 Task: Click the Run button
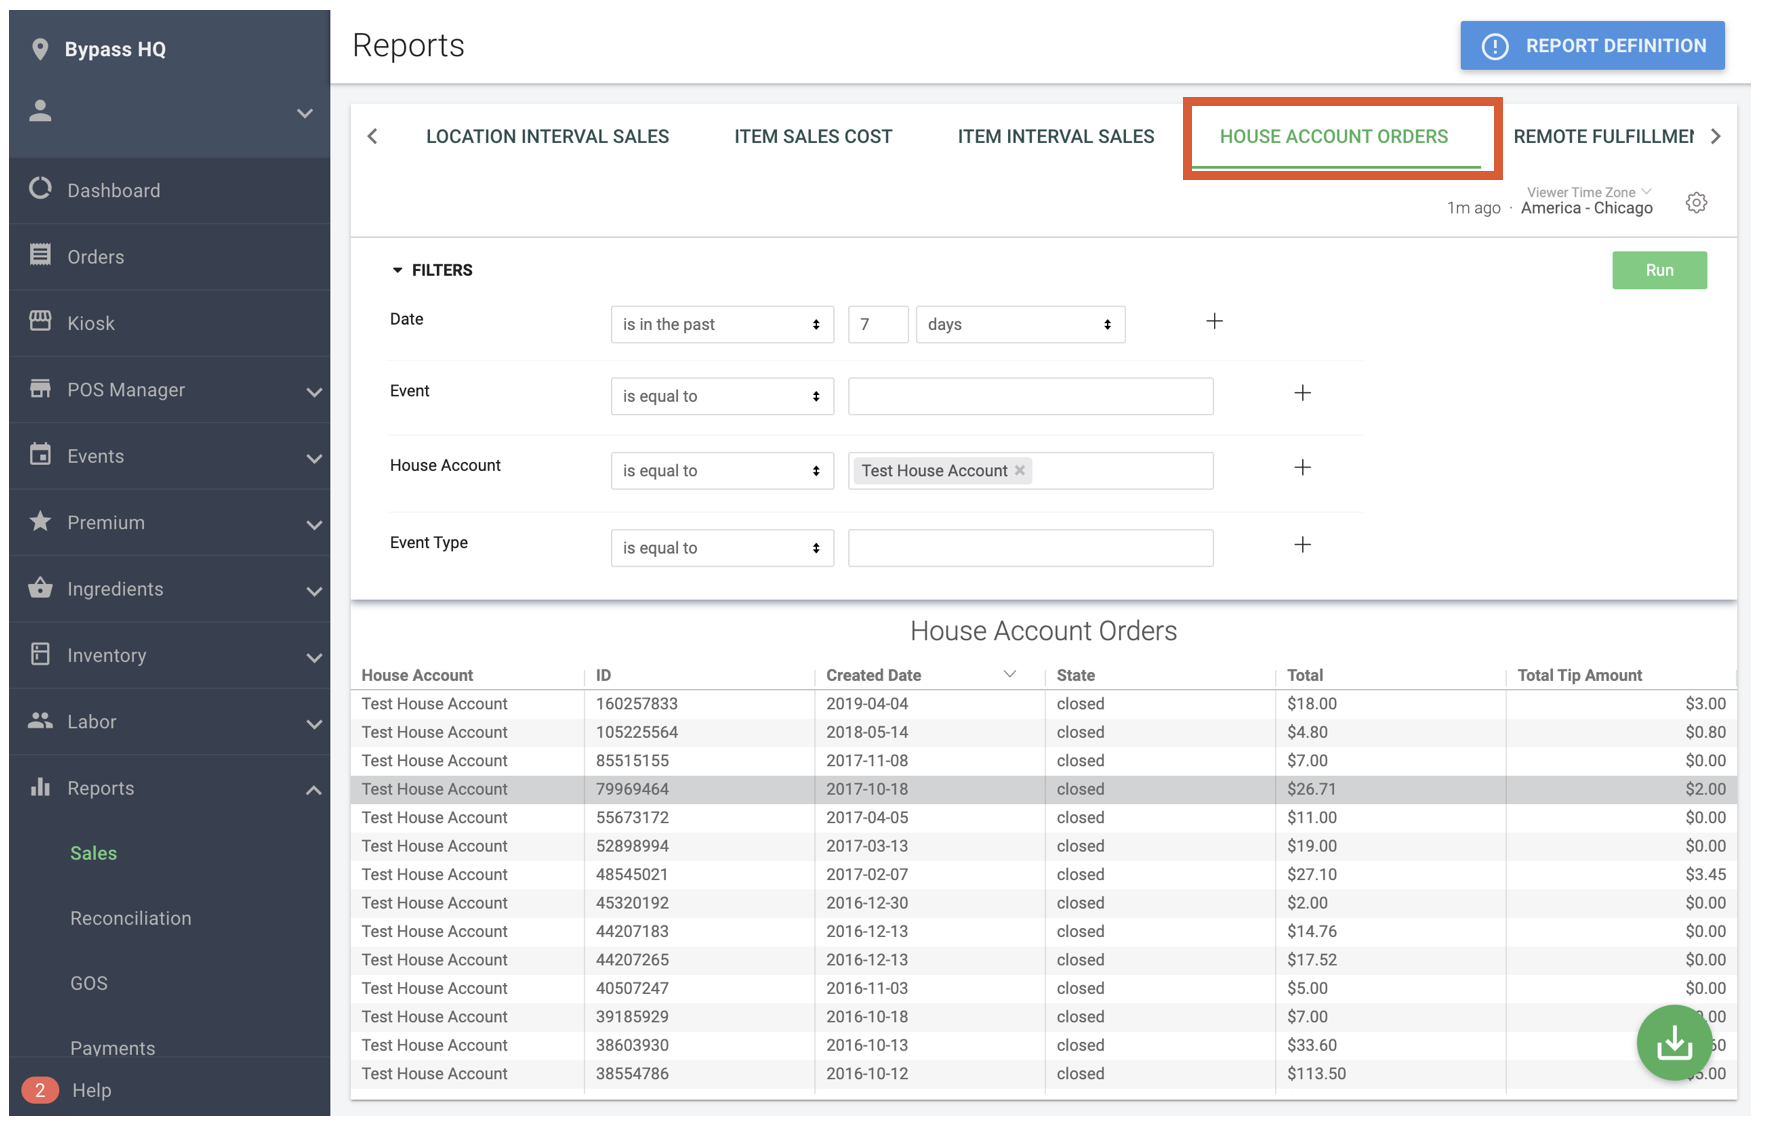(x=1659, y=269)
